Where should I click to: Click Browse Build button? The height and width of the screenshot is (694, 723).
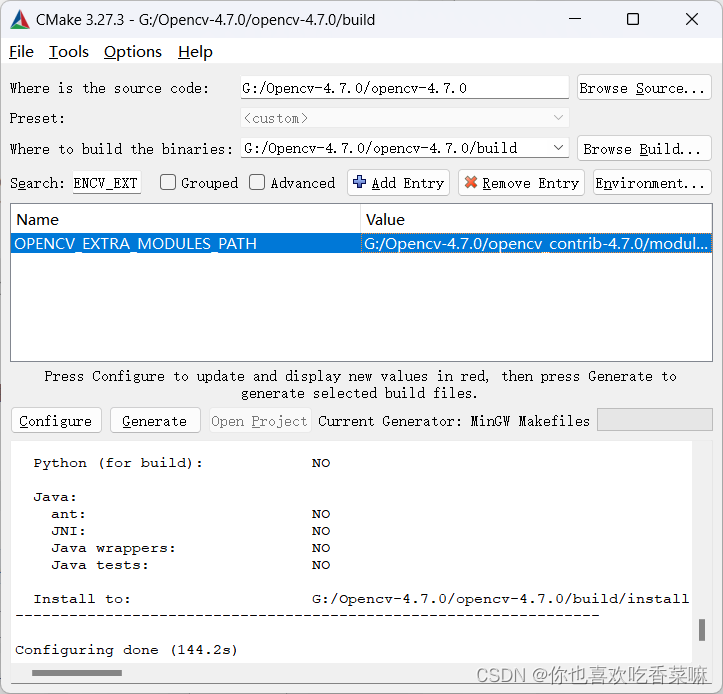[x=644, y=148]
